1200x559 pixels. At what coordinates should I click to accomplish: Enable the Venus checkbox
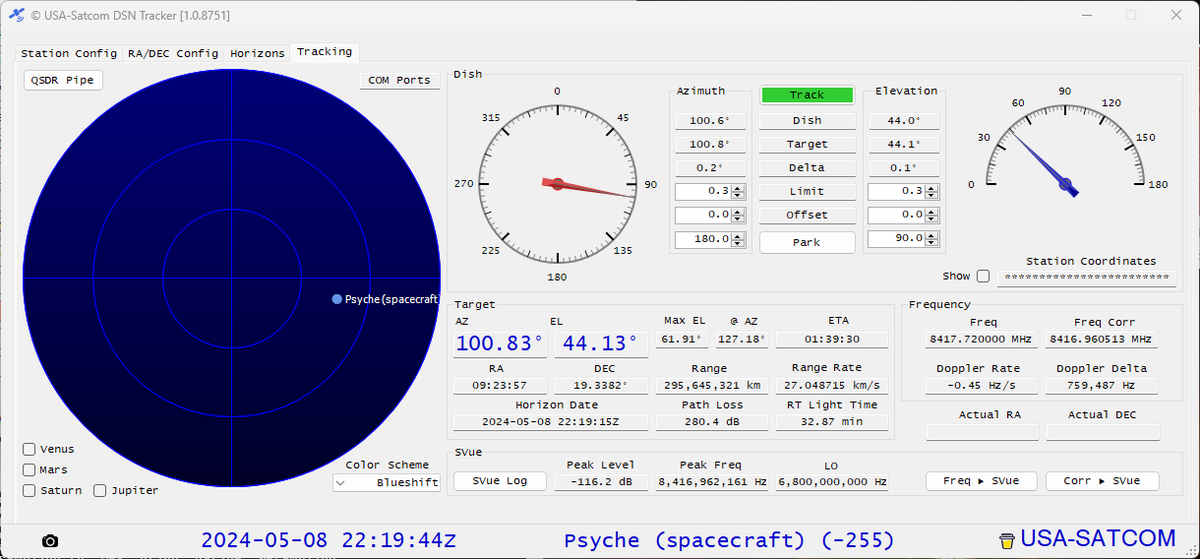click(29, 449)
